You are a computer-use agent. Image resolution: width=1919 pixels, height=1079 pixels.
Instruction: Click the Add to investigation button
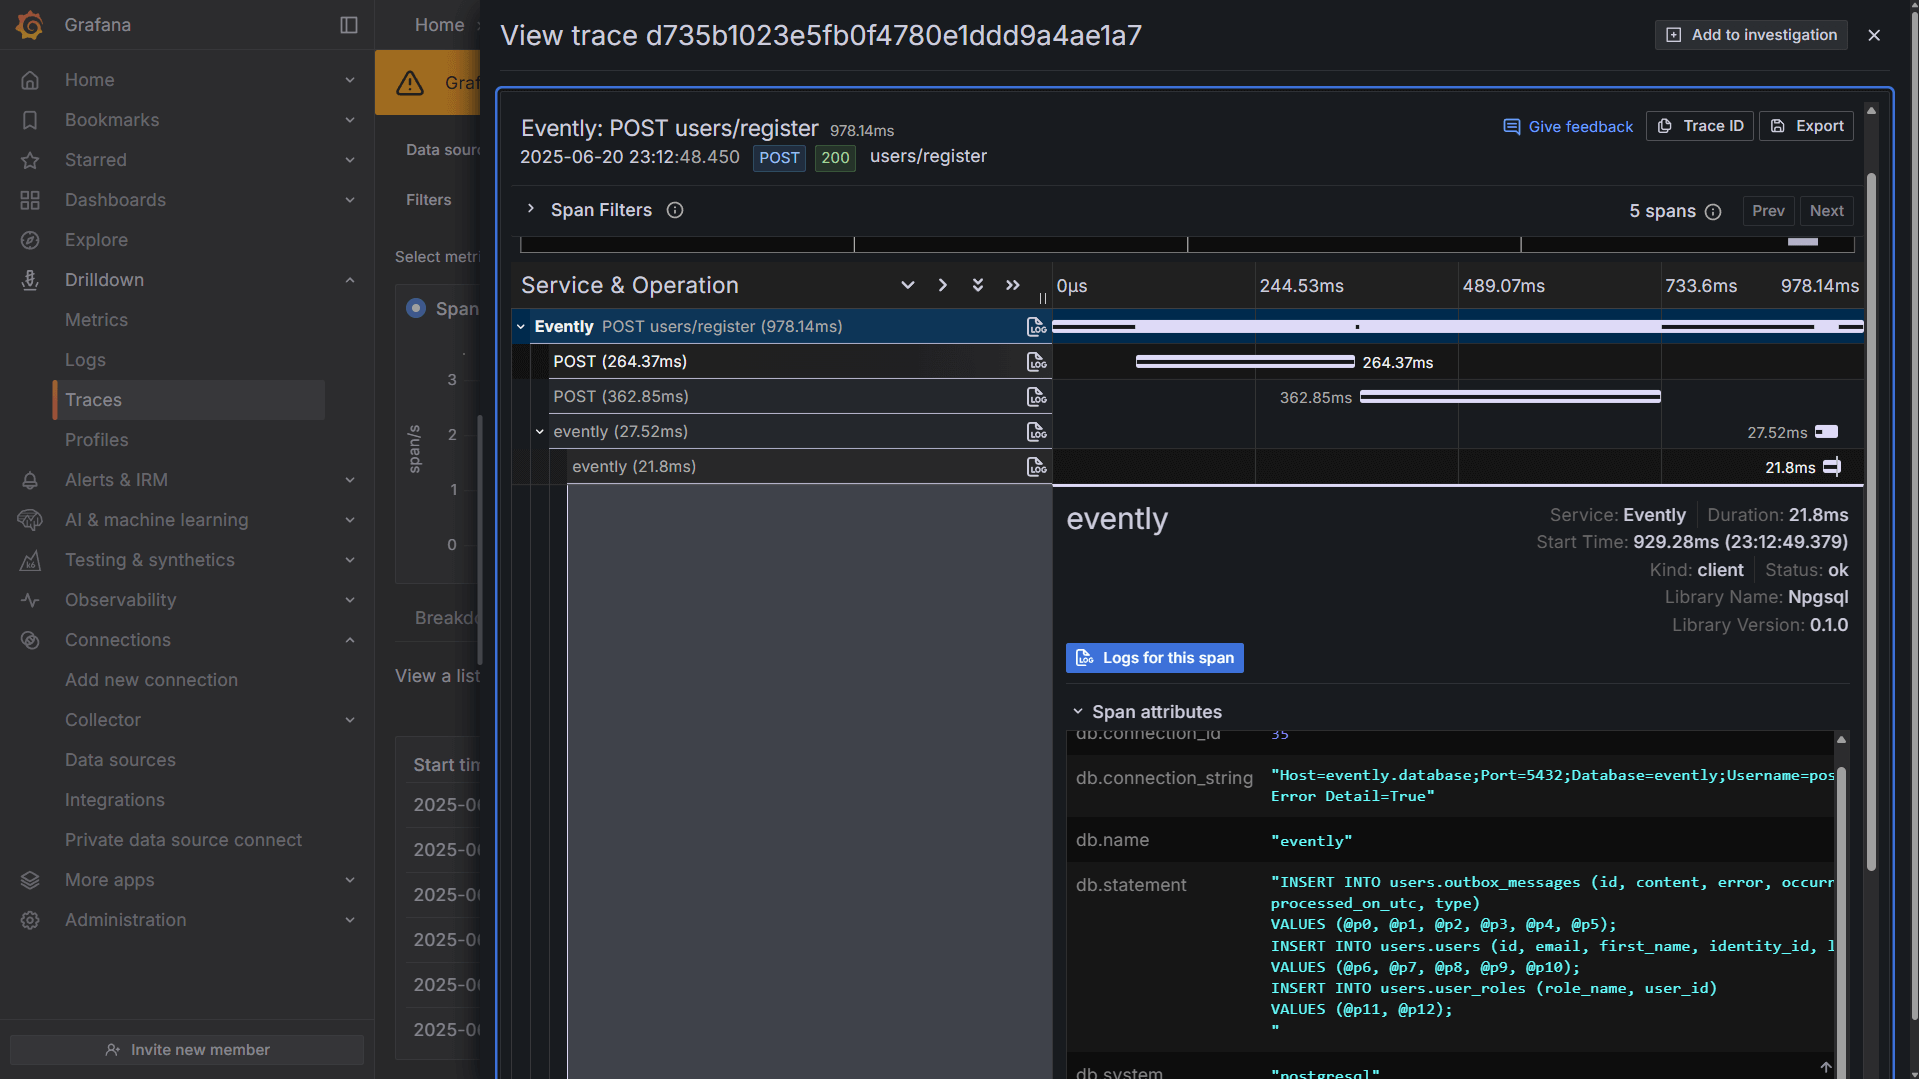click(x=1749, y=34)
